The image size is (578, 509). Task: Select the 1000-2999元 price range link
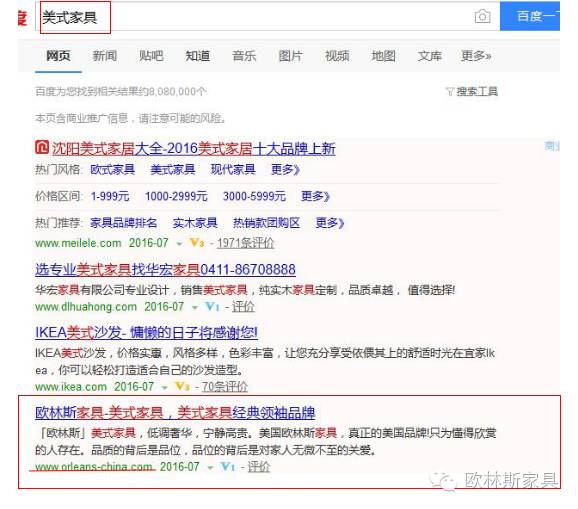tap(176, 196)
